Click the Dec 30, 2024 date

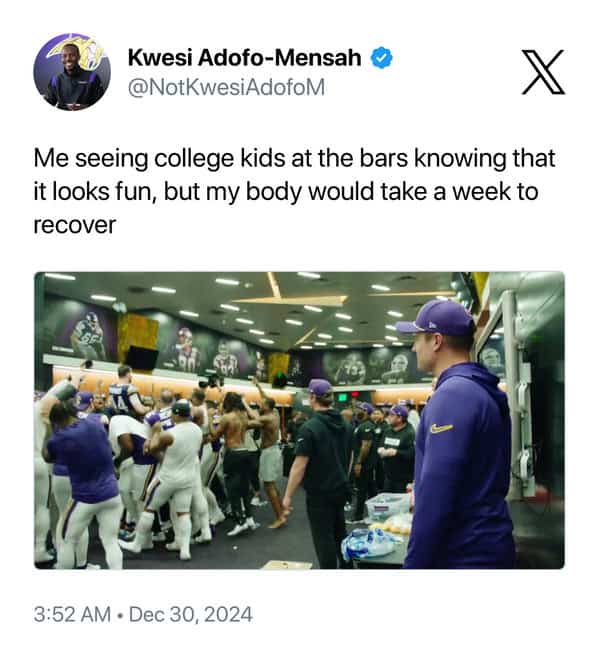pyautogui.click(x=191, y=614)
